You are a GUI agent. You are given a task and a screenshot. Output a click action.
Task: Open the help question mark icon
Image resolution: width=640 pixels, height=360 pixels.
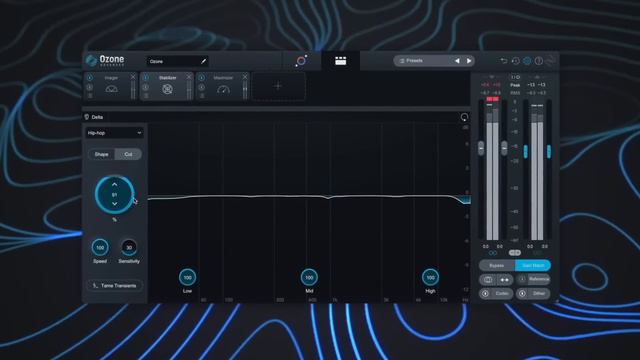[x=539, y=61]
